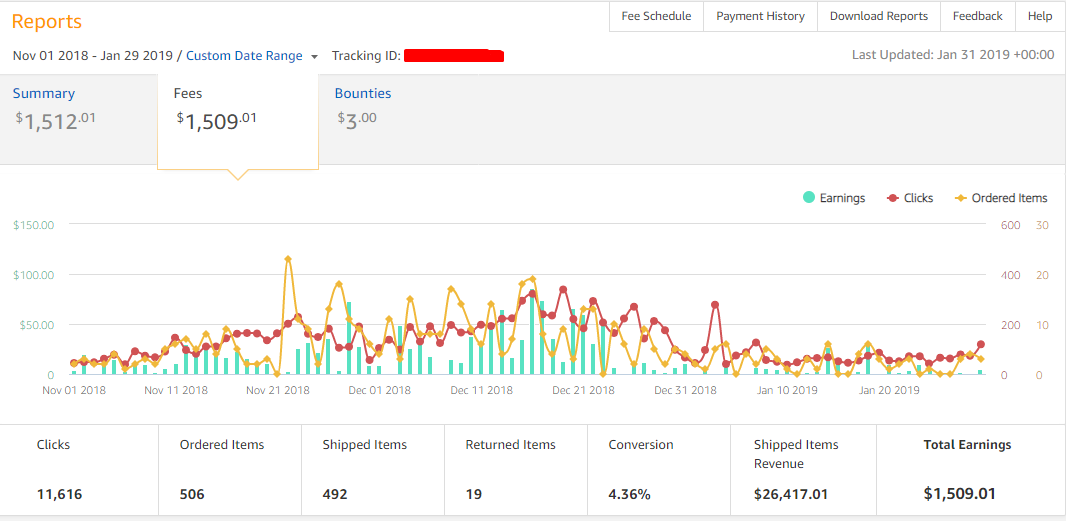Switch to the Summary tab

(x=44, y=93)
